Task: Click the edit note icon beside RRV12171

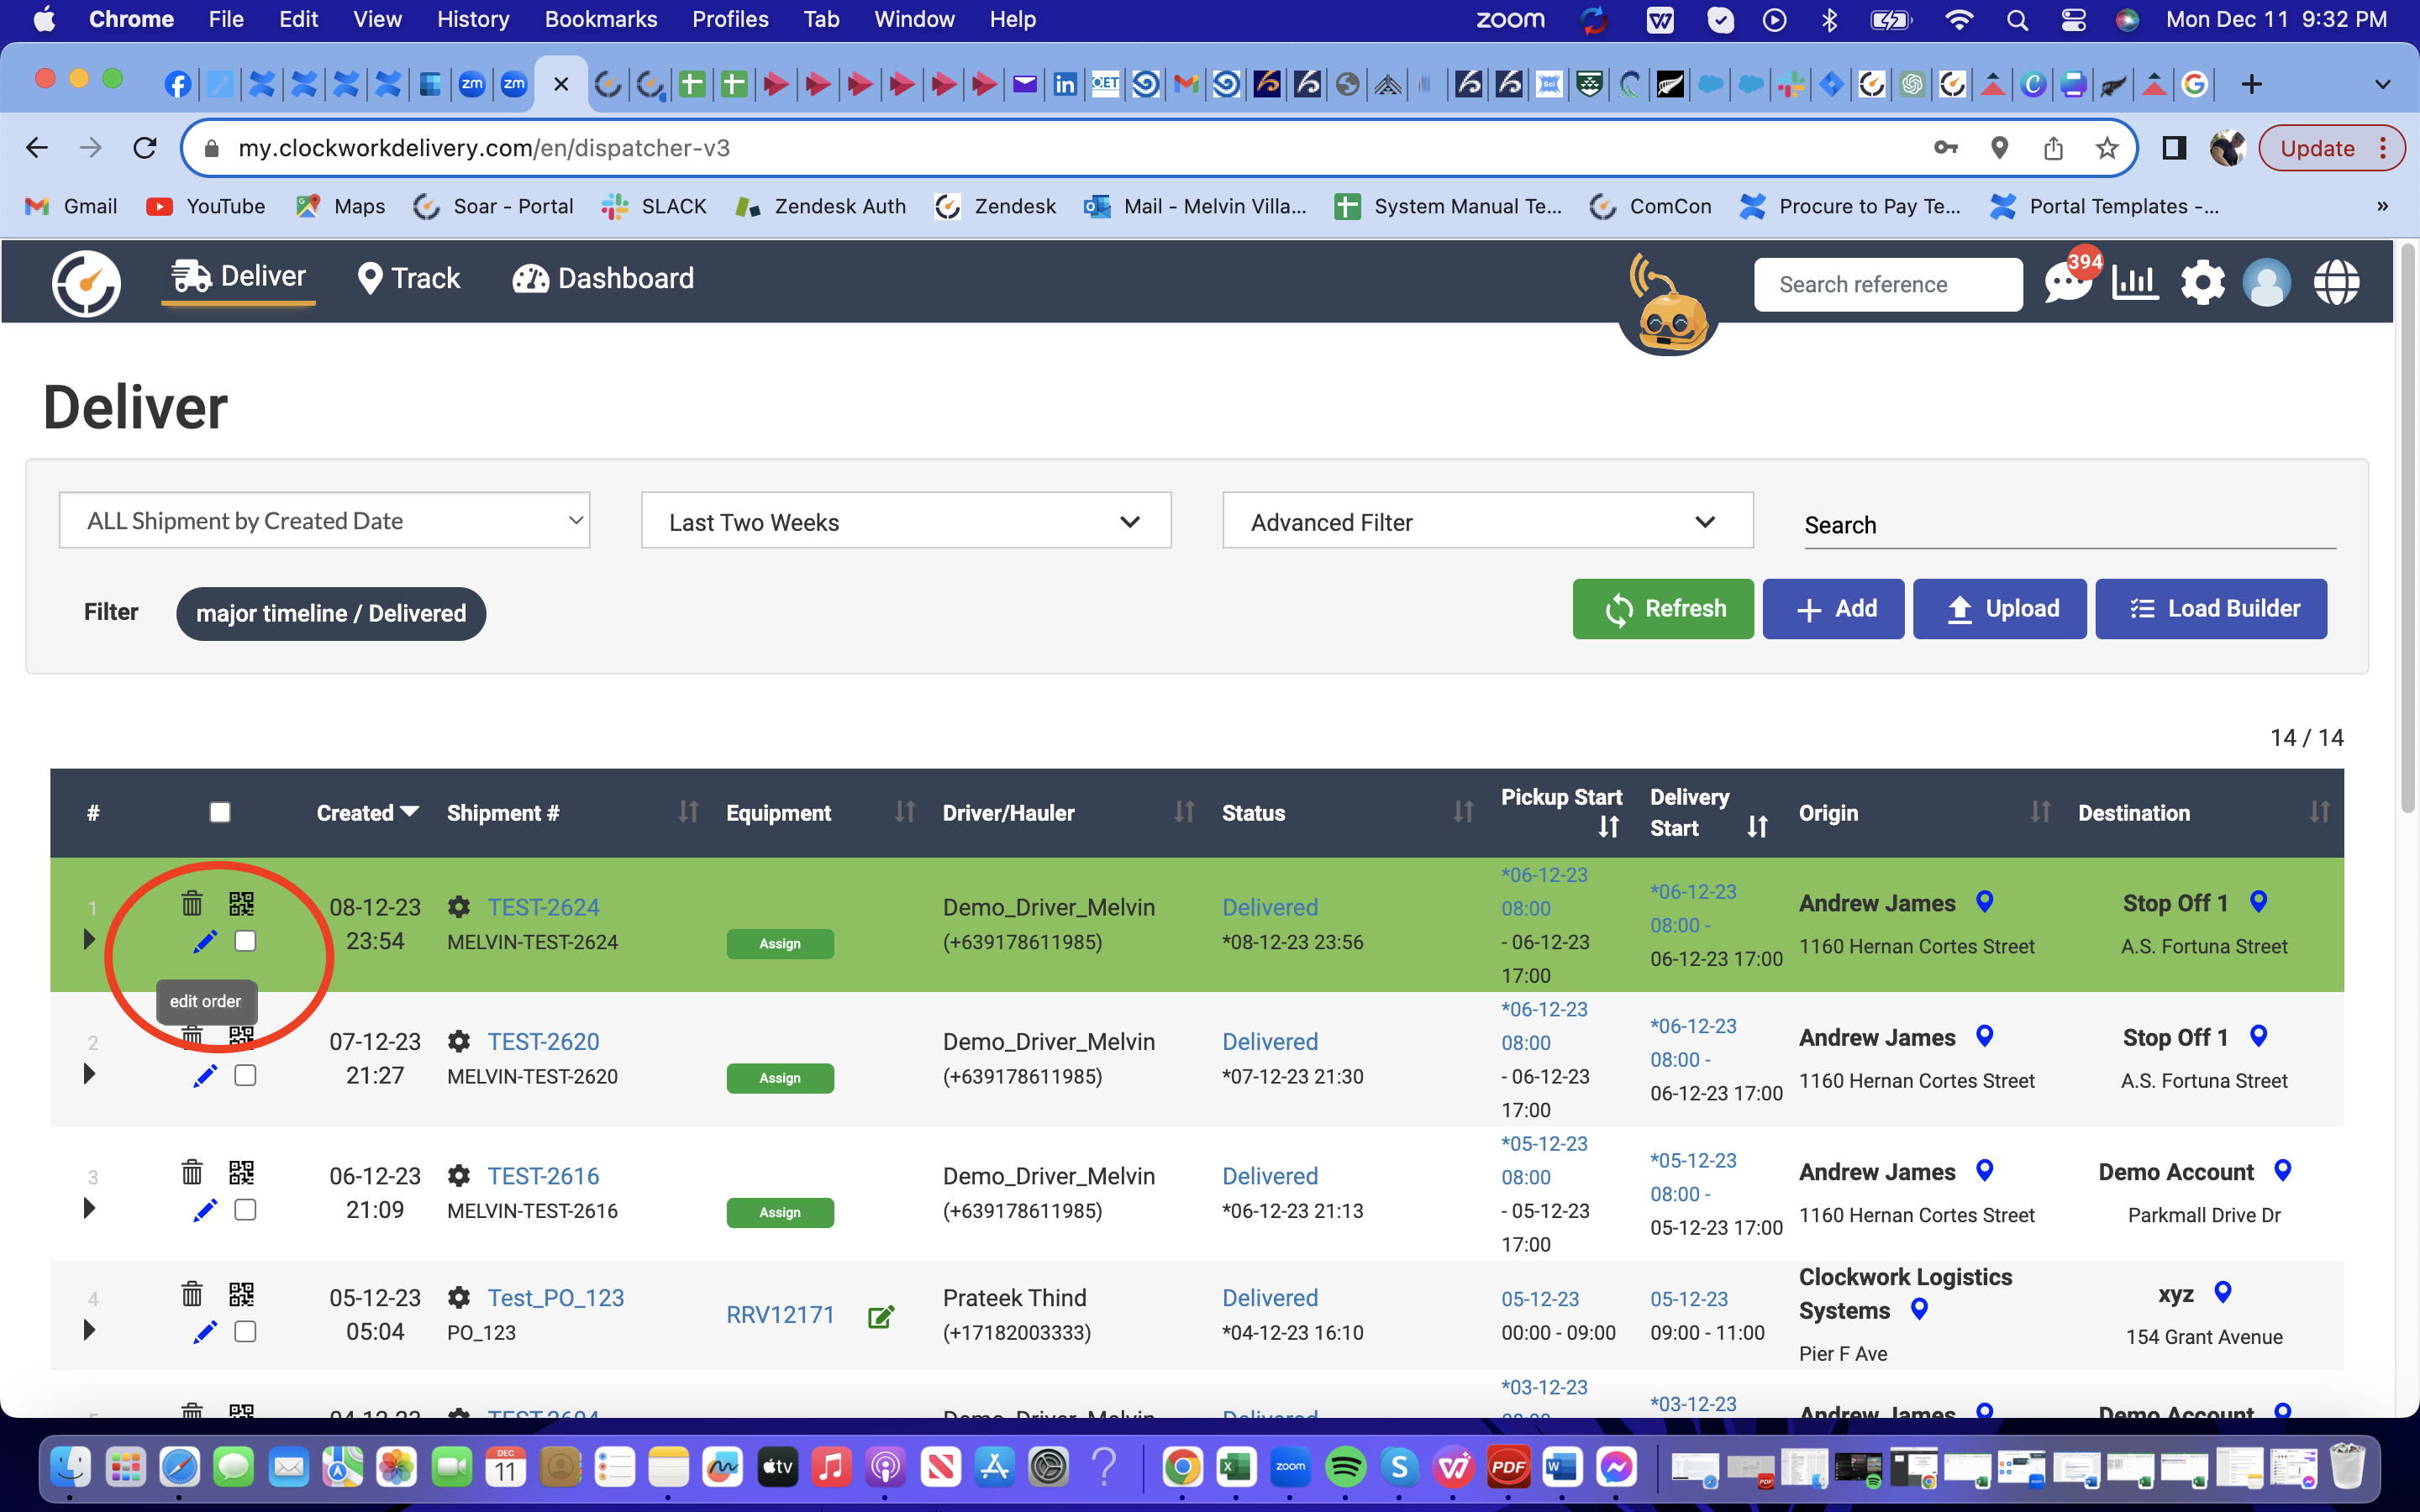Action: pos(880,1316)
